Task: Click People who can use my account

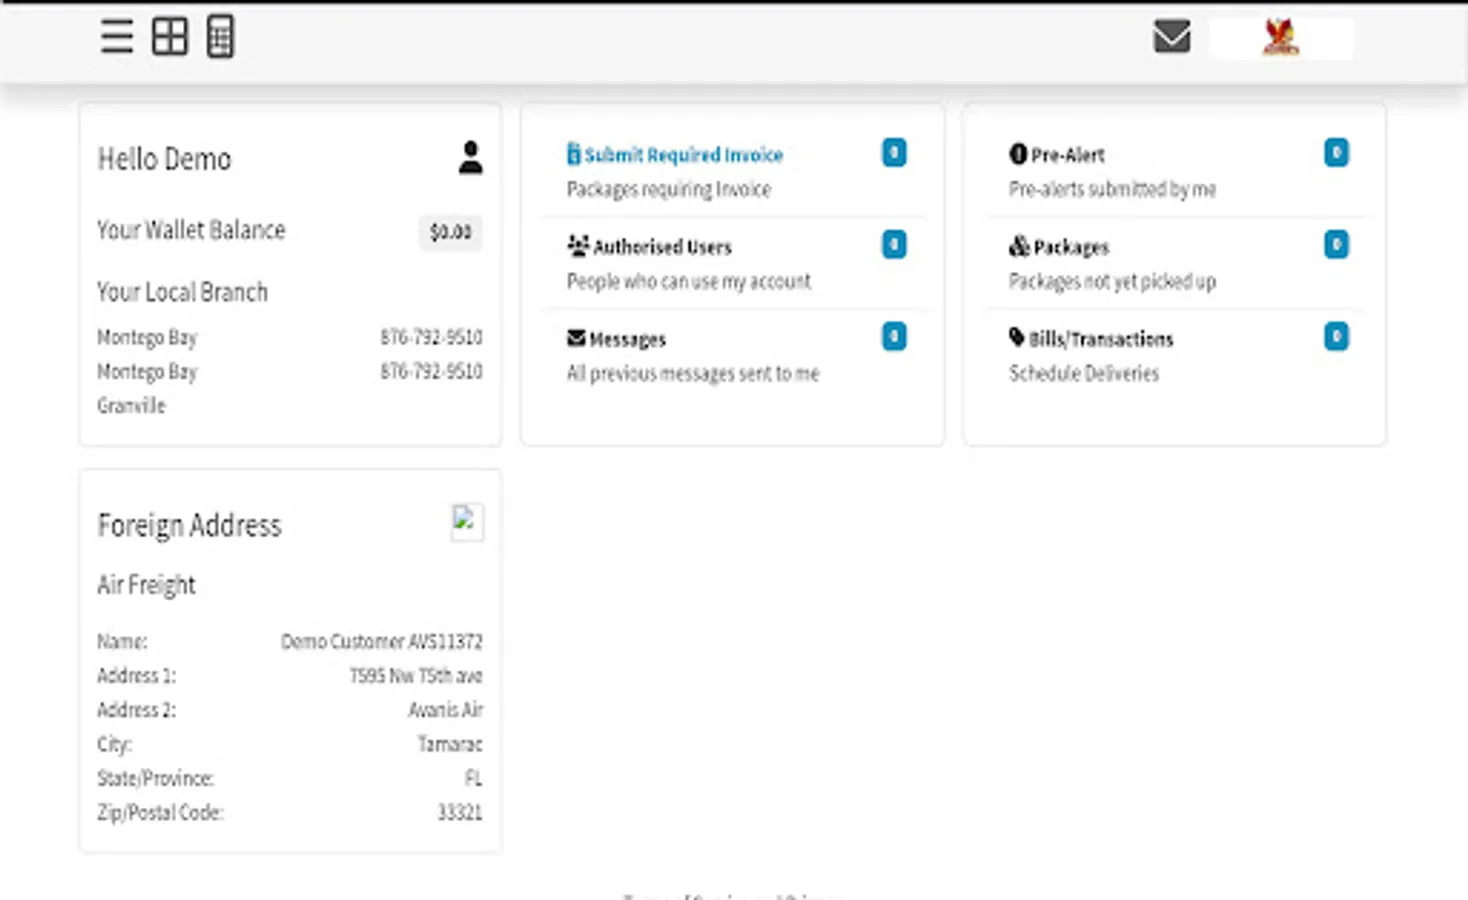Action: pyautogui.click(x=689, y=281)
